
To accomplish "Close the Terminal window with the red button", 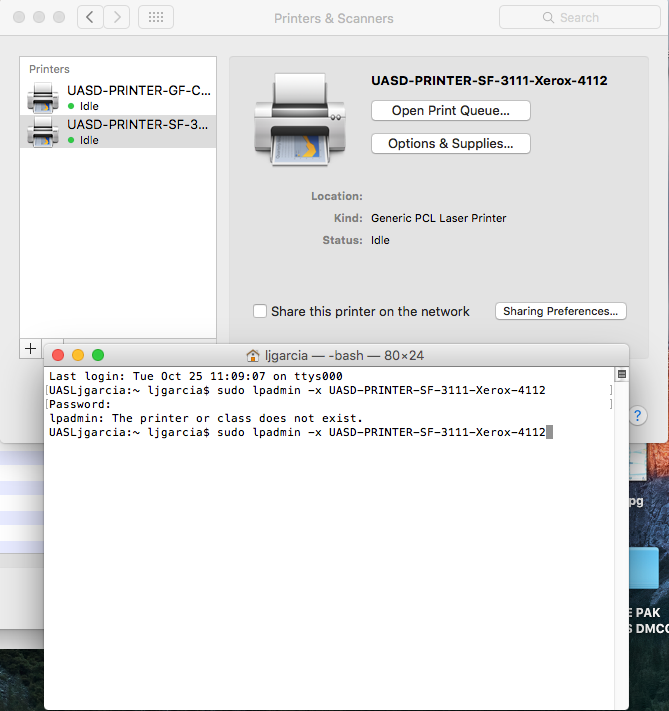I will tap(58, 355).
